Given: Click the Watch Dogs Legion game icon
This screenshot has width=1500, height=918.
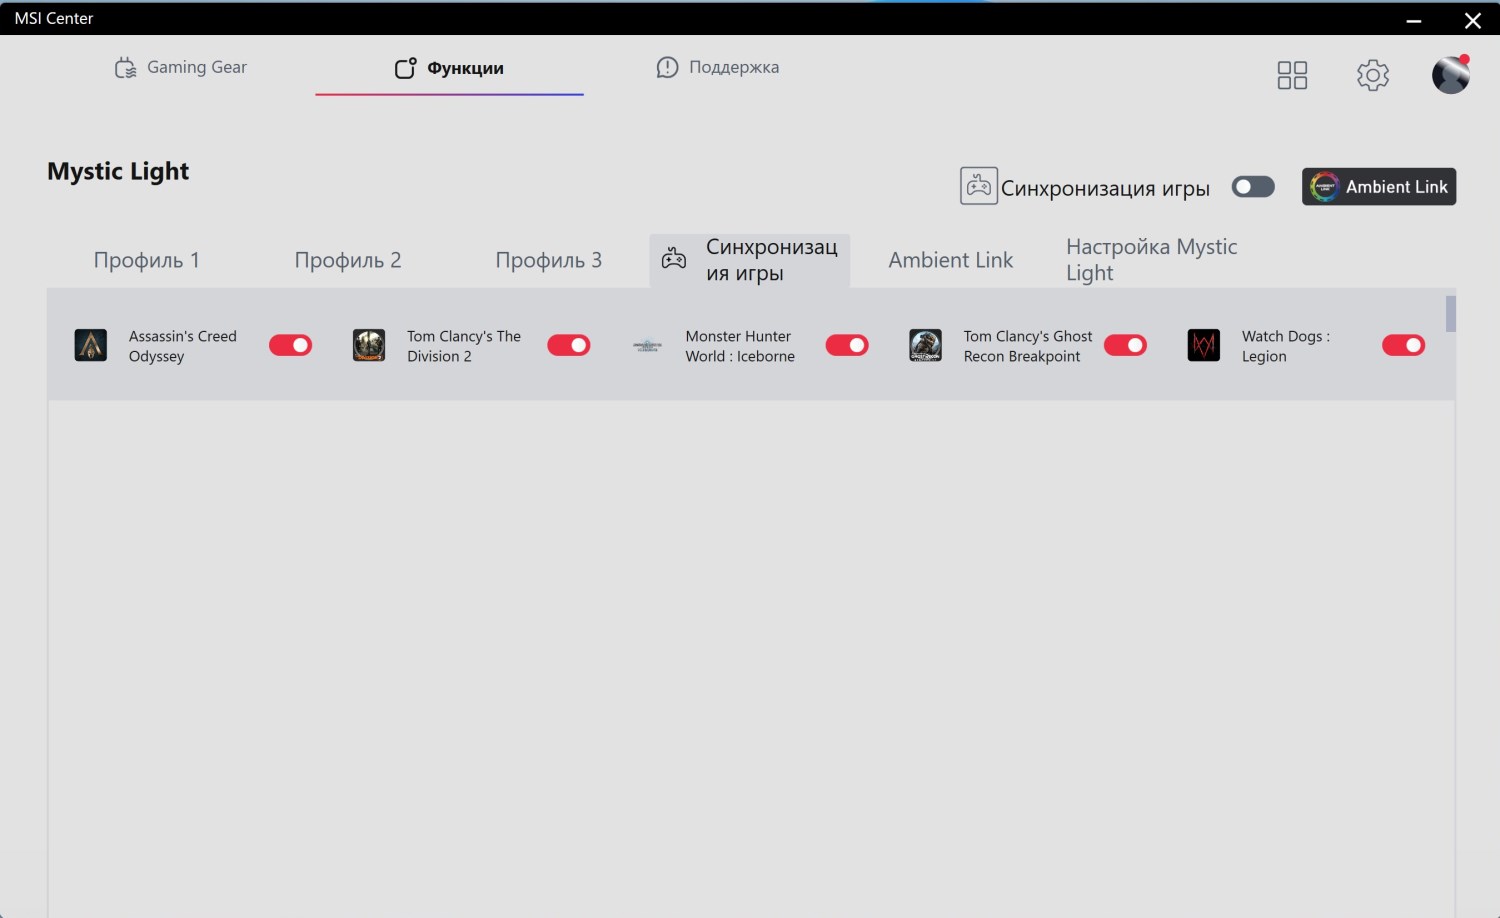Looking at the screenshot, I should coord(1204,345).
